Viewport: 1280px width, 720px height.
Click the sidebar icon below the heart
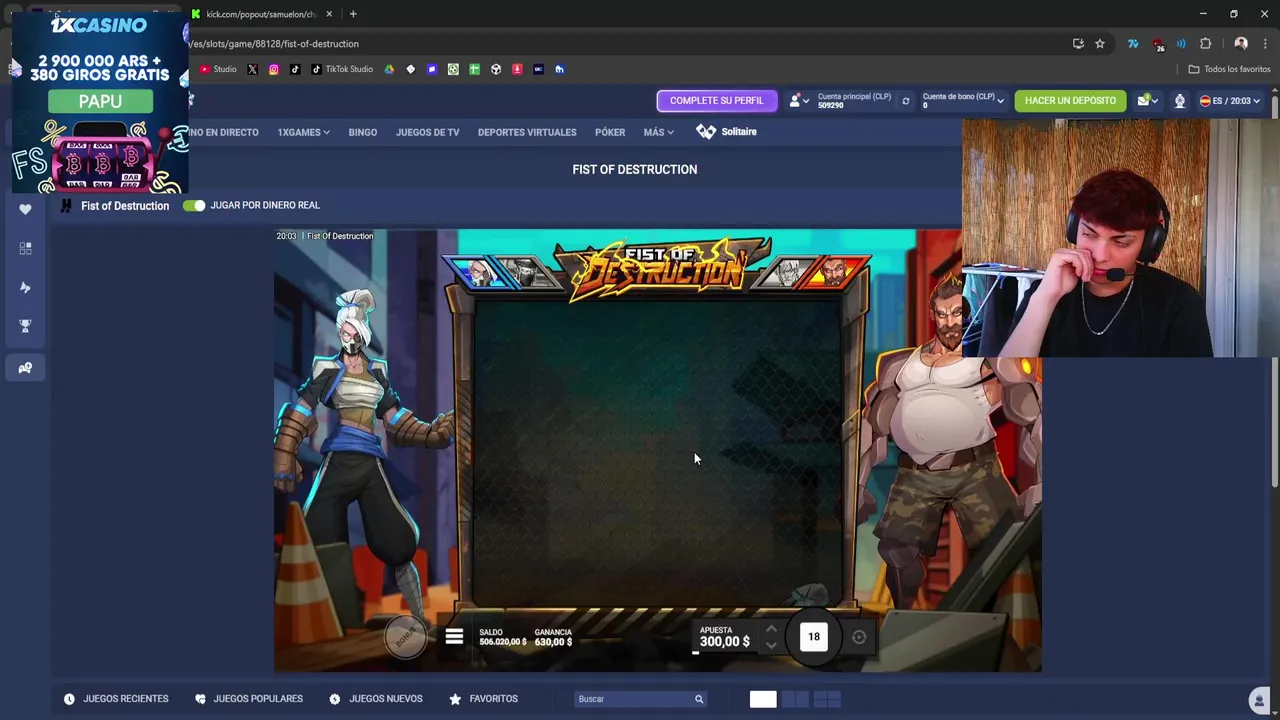pos(25,248)
